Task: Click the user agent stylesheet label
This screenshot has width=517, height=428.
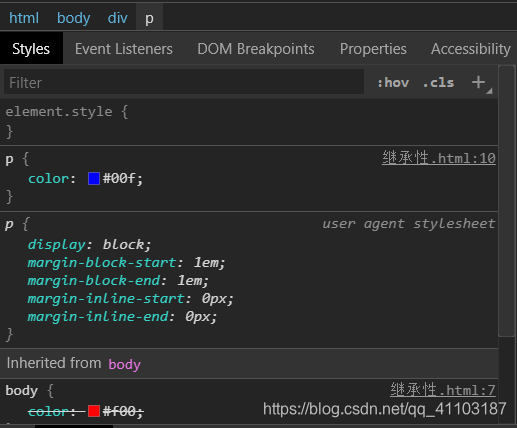Action: pyautogui.click(x=409, y=224)
